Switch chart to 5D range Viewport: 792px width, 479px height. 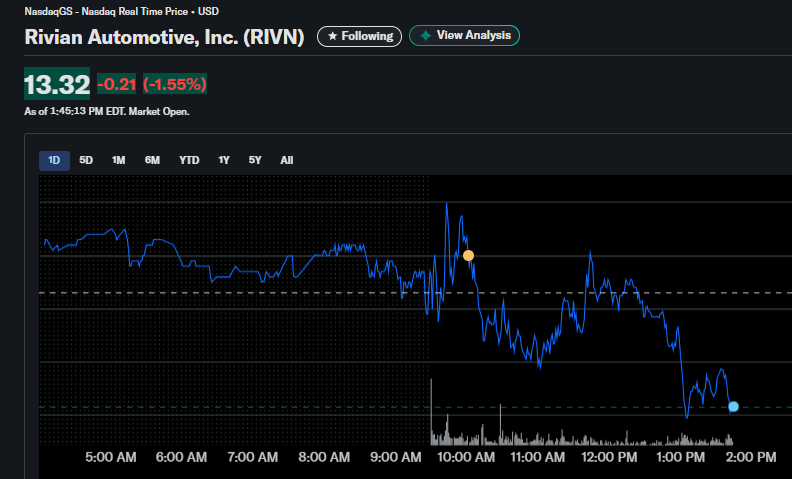click(86, 161)
